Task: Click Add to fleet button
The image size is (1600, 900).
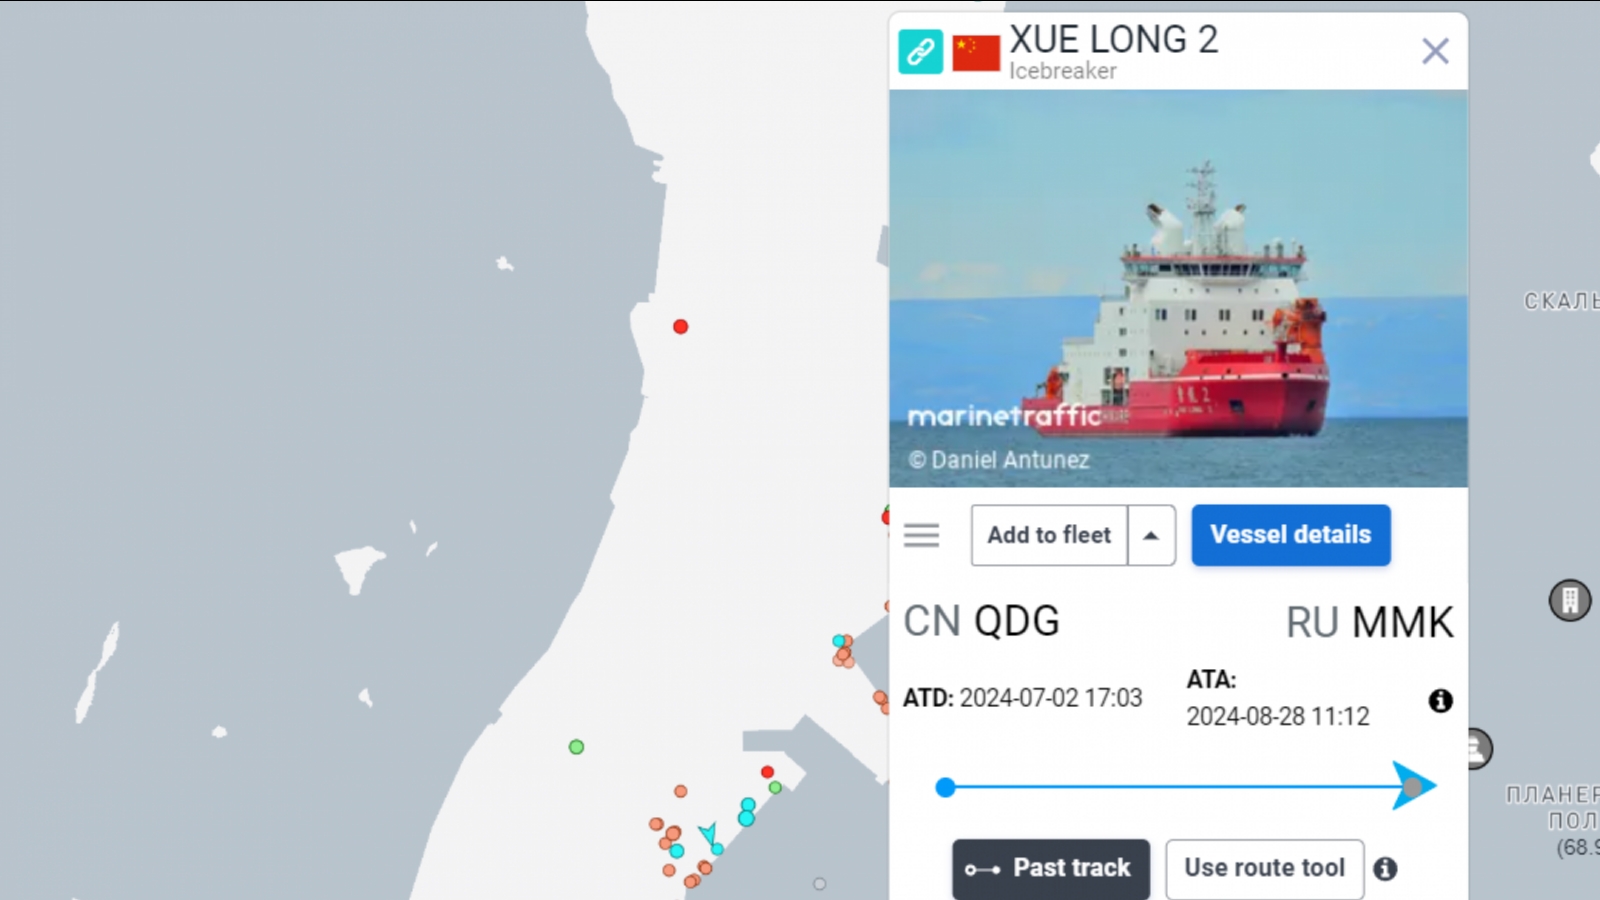Action: click(x=1049, y=535)
